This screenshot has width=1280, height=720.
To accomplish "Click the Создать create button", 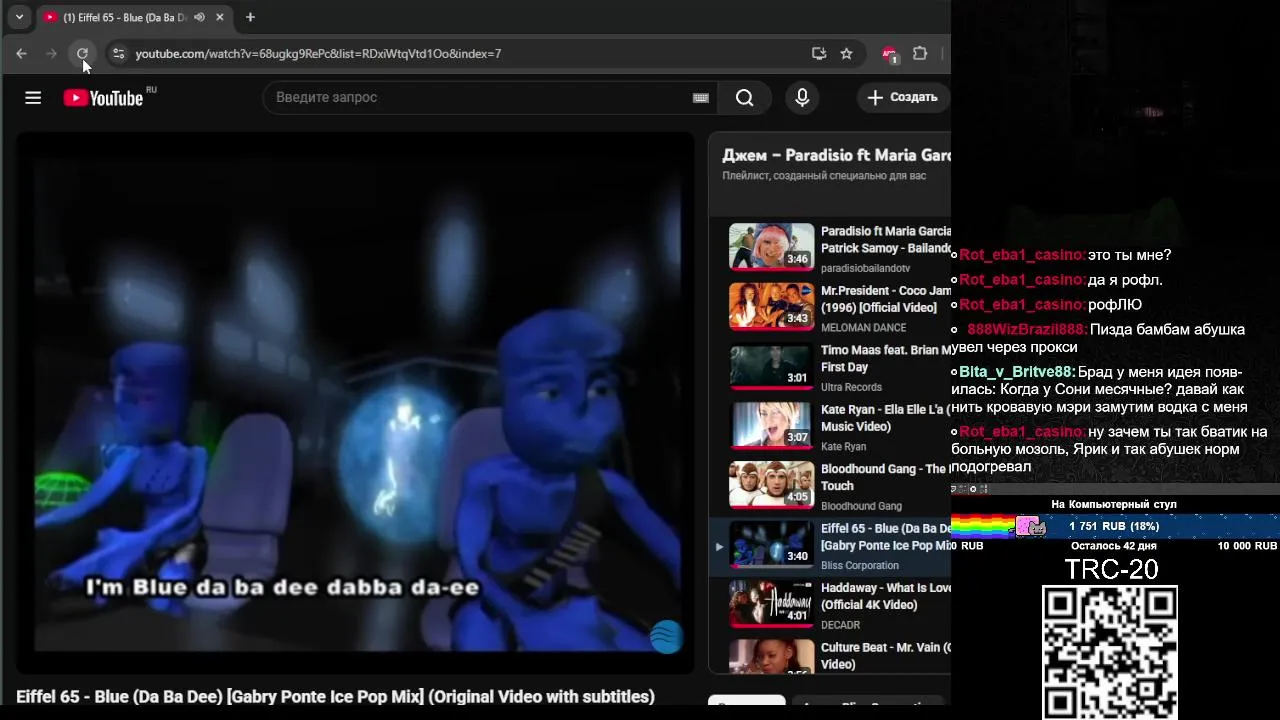I will tap(902, 97).
